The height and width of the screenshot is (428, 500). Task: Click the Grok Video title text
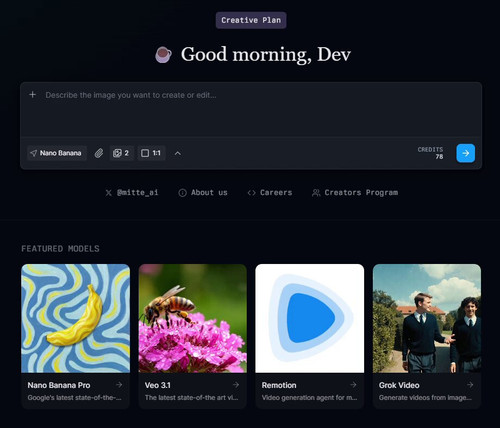coord(399,385)
